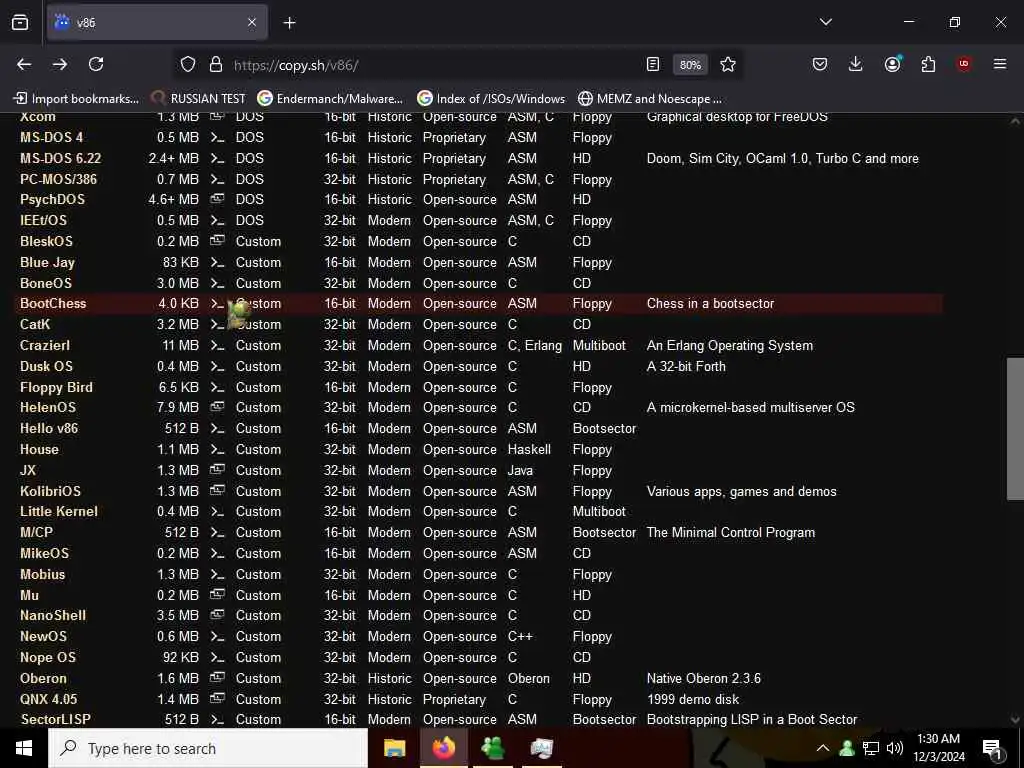
Task: Open the MikeOS entry
Action: coord(44,554)
